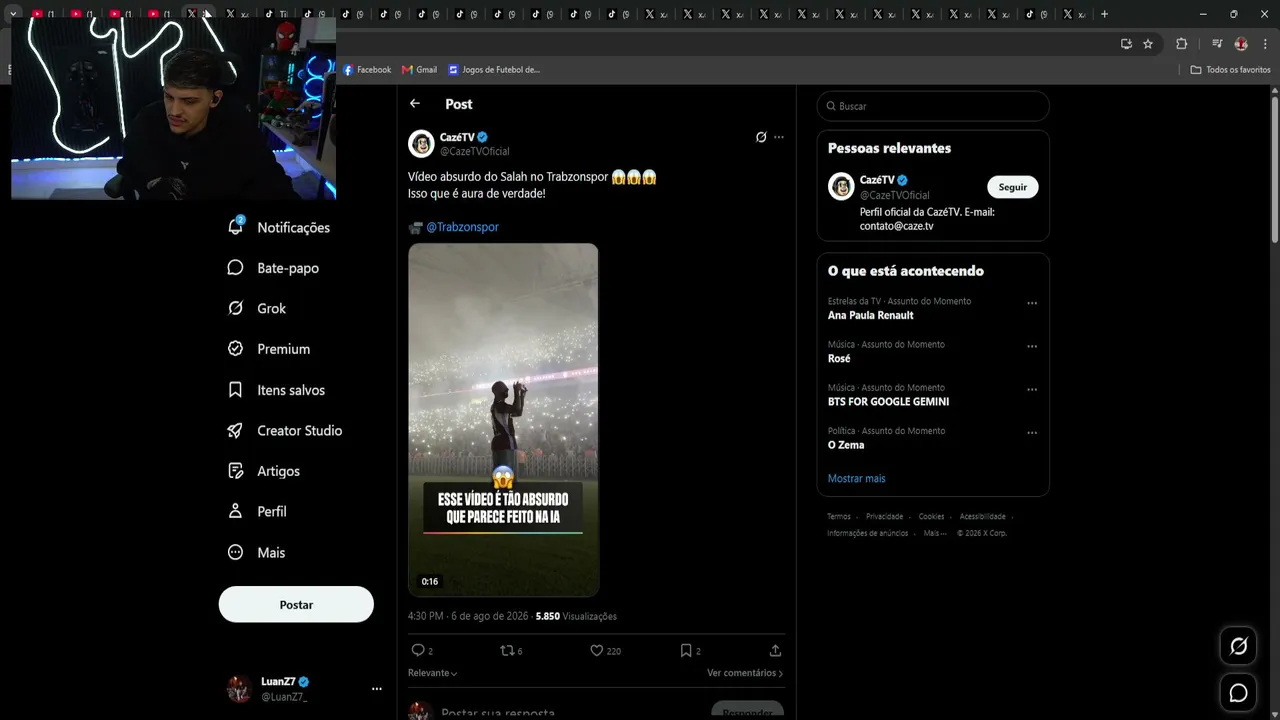Share the post via share icon
Screen dimensions: 1280x720
tap(775, 650)
